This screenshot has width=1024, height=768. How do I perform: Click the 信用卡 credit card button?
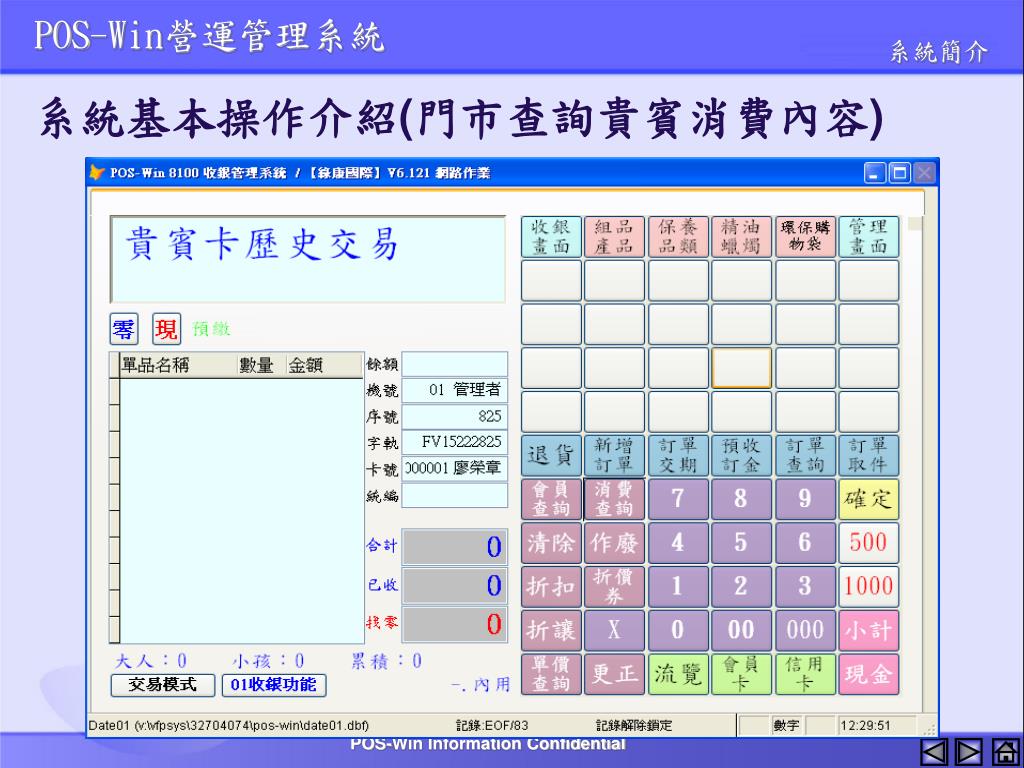point(805,675)
